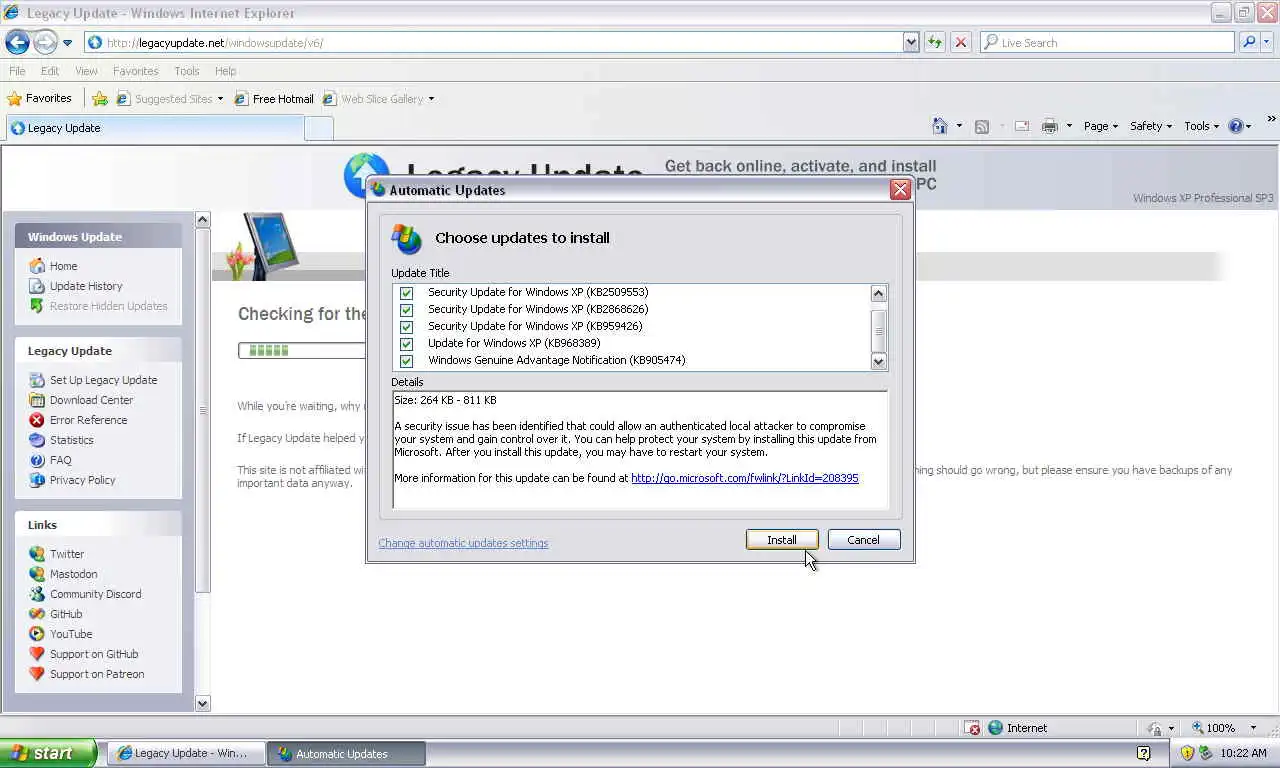1280x768 pixels.
Task: Expand search provider options dropdown
Action: click(1268, 42)
